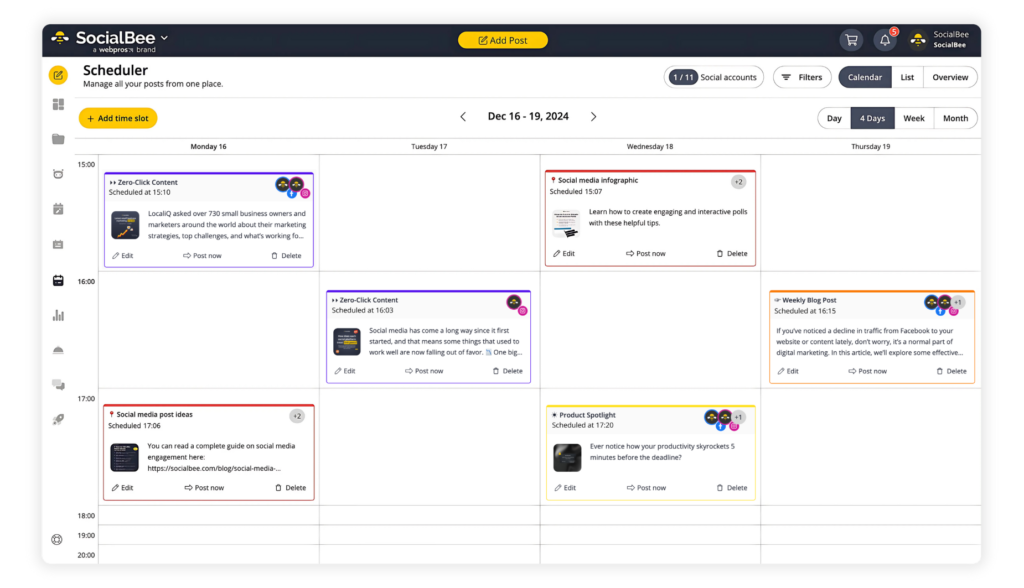Switch to the List view tab
This screenshot has width=1024, height=588.
pyautogui.click(x=907, y=77)
